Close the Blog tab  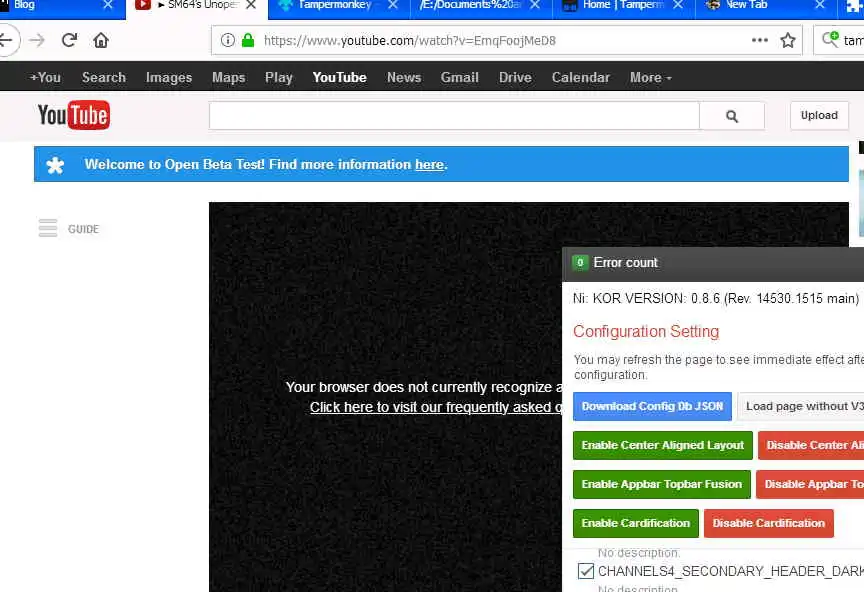(108, 5)
